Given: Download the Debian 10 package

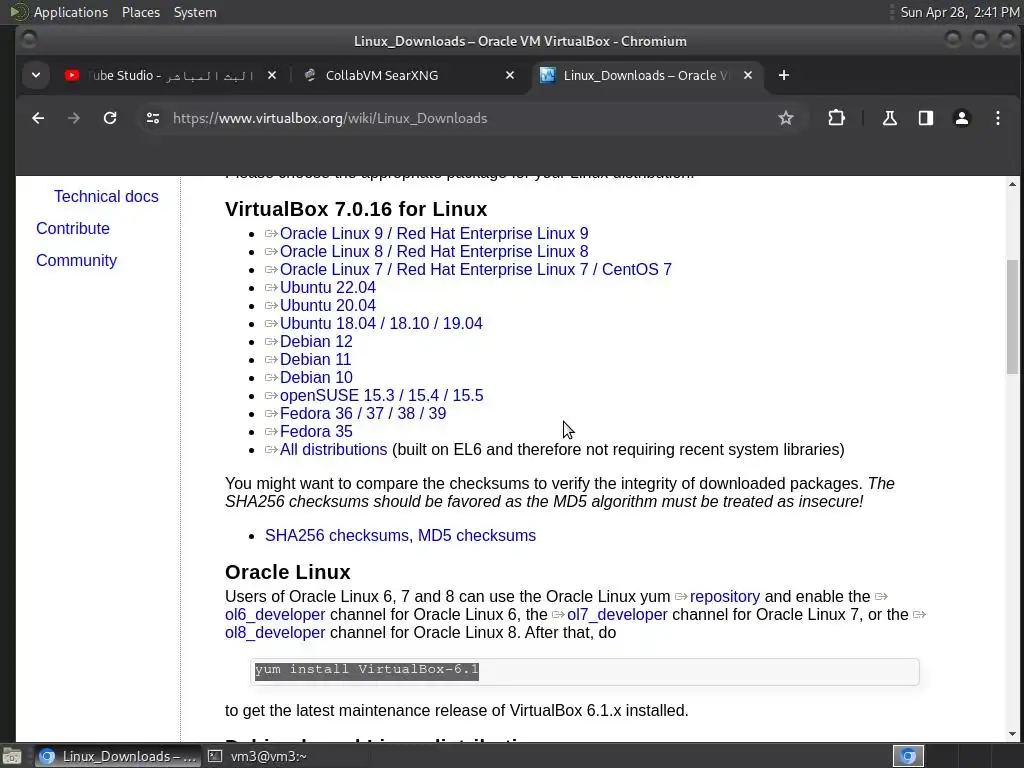Looking at the screenshot, I should click(x=316, y=377).
